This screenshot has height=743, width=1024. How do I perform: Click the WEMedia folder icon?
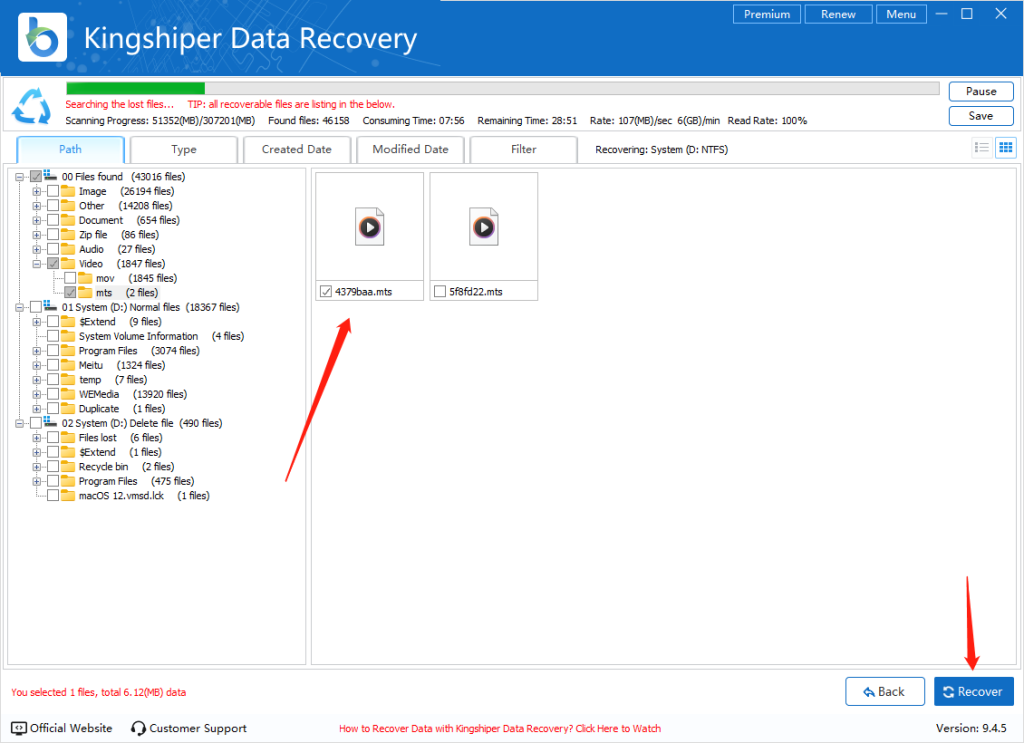(68, 394)
